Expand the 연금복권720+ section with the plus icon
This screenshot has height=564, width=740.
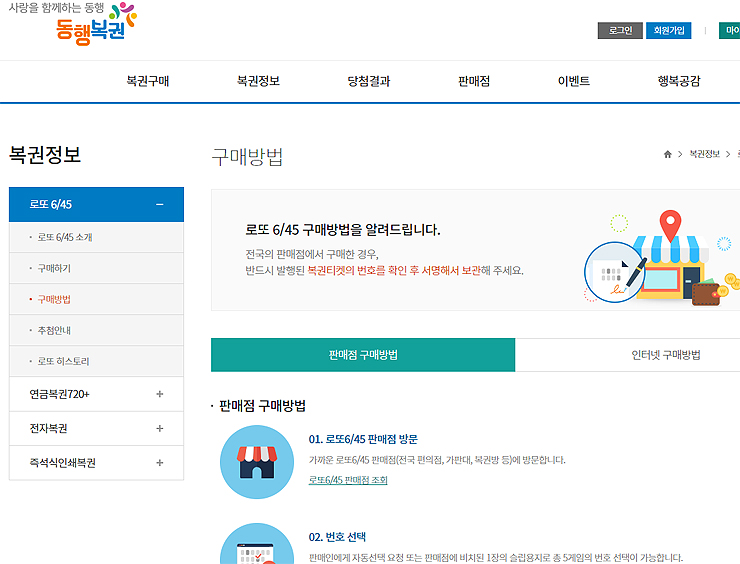point(160,394)
